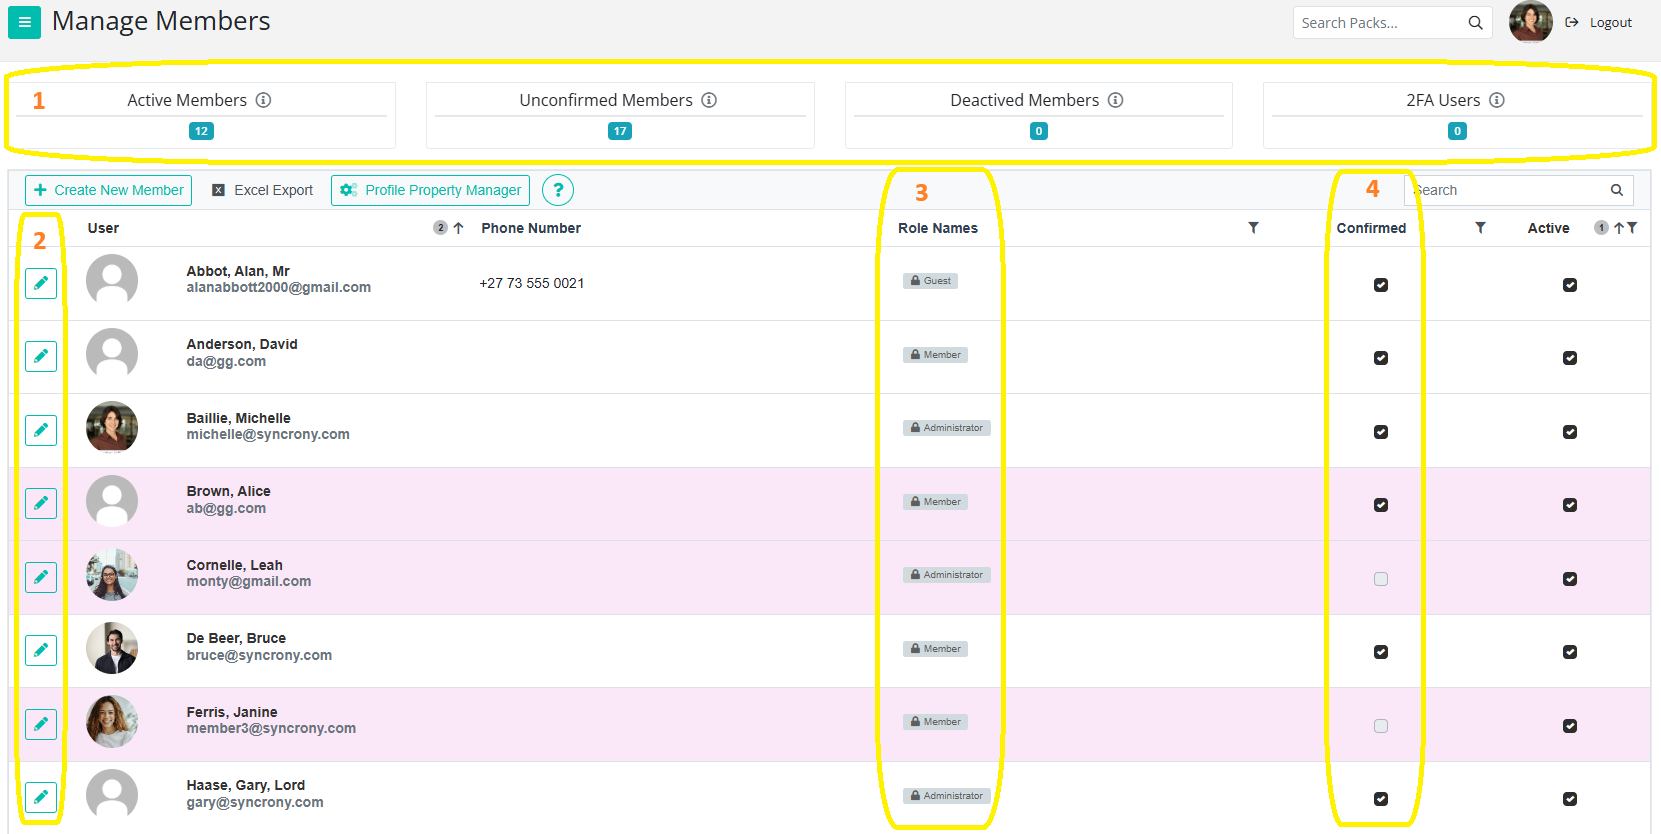Sort by the User column arrow
The image size is (1661, 834).
tap(458, 228)
